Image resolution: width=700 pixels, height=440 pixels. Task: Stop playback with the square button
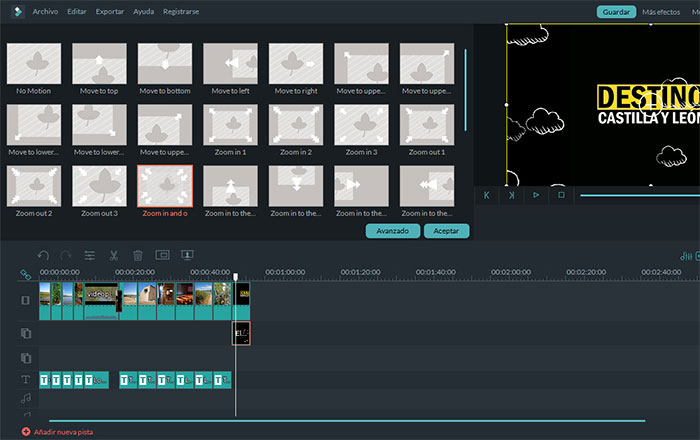(561, 195)
